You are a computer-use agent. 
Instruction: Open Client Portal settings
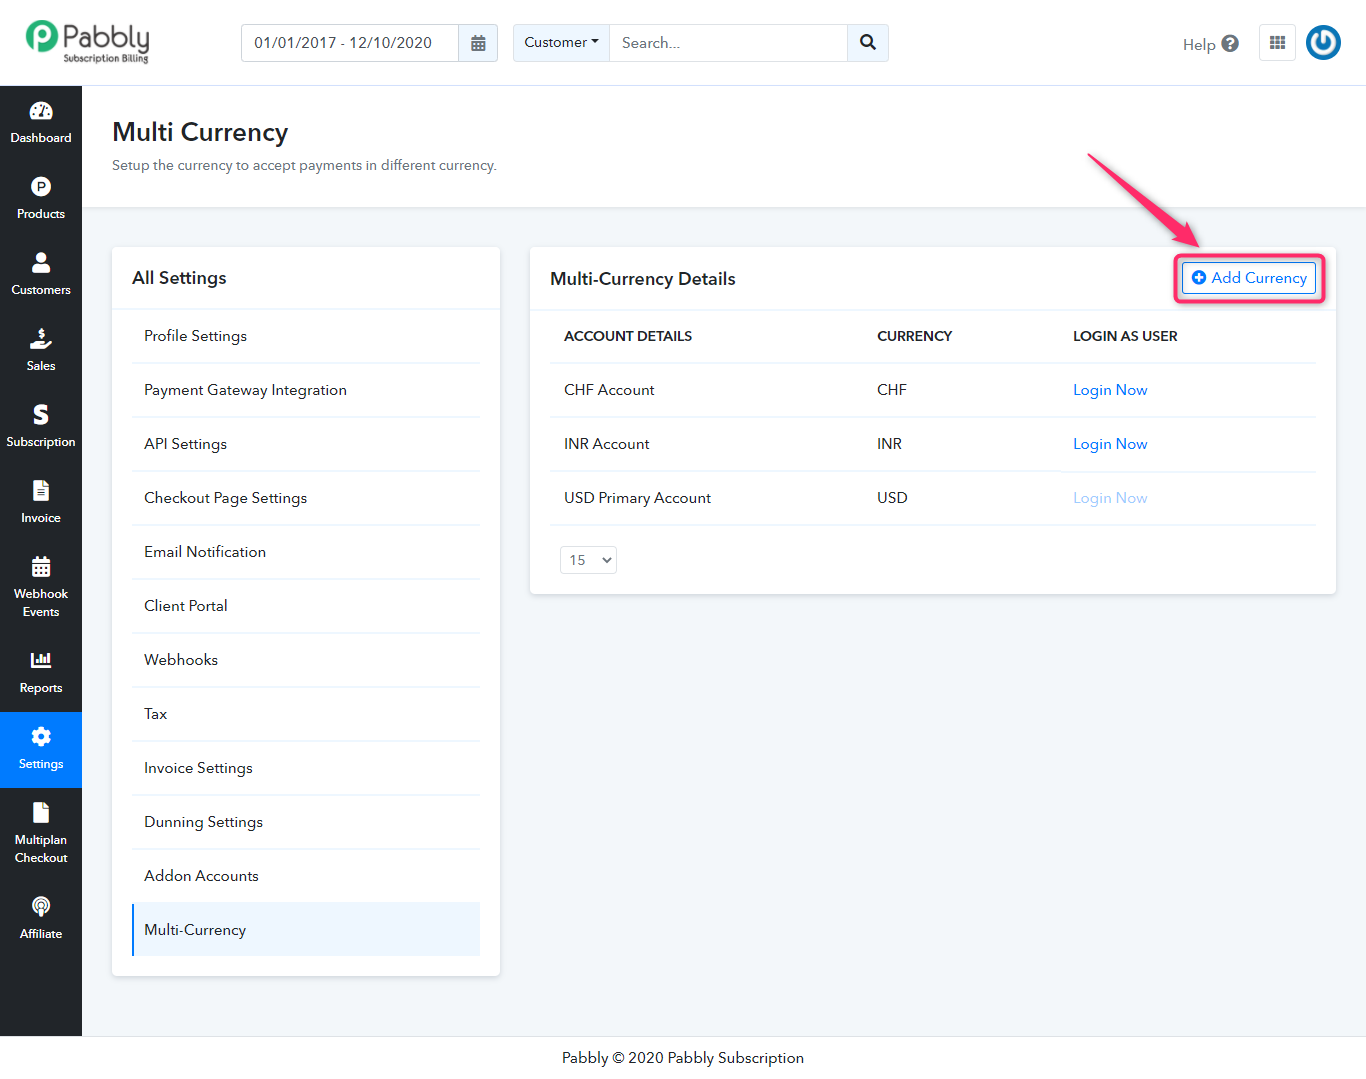tap(306, 606)
